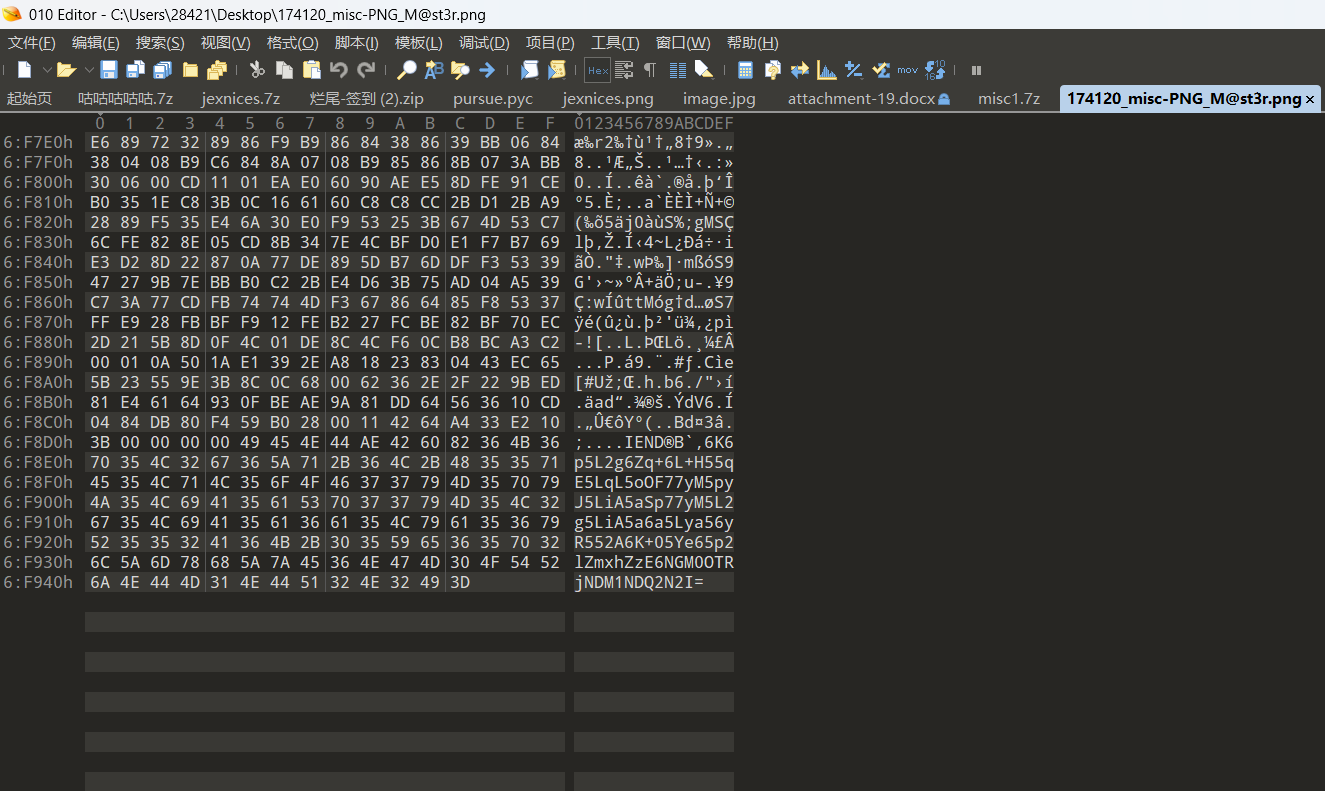Click the base converter 10/16 icon

click(934, 70)
